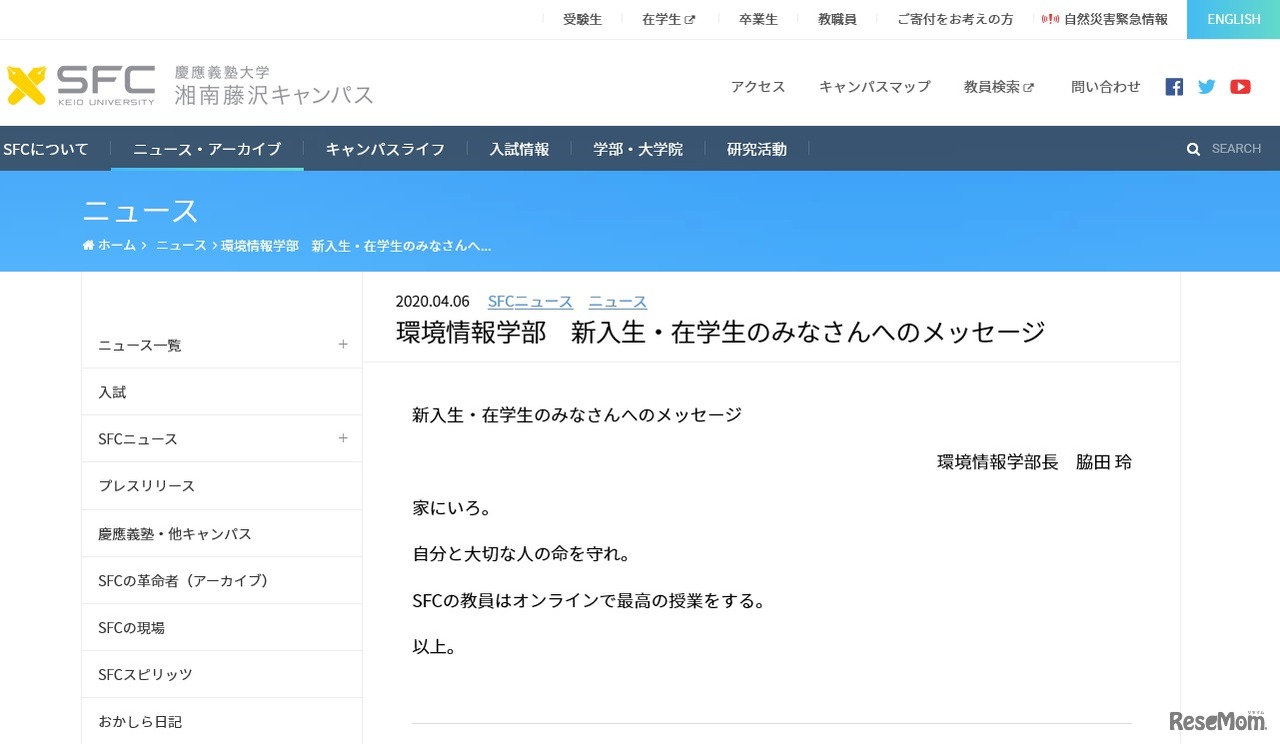The width and height of the screenshot is (1280, 744).
Task: Click the home icon in the breadcrumb
Action: pyautogui.click(x=86, y=244)
